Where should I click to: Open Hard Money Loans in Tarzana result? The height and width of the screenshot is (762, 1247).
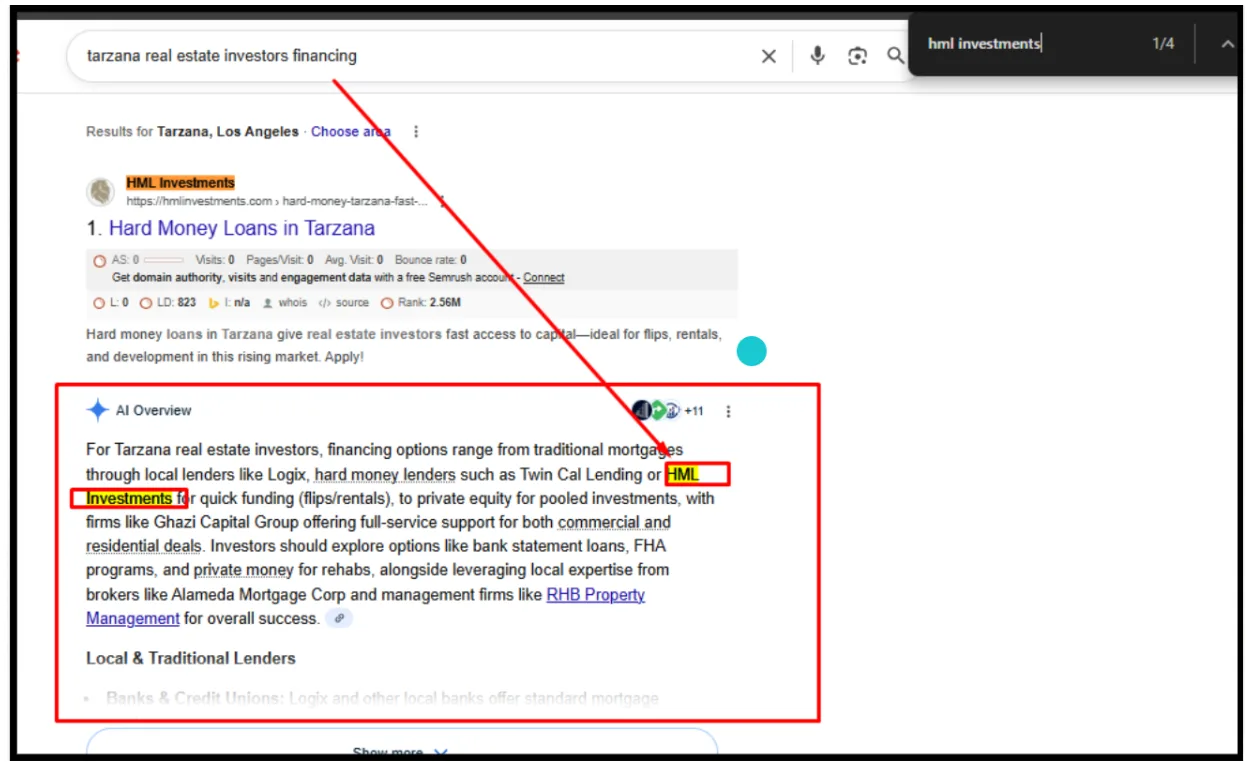tap(241, 228)
